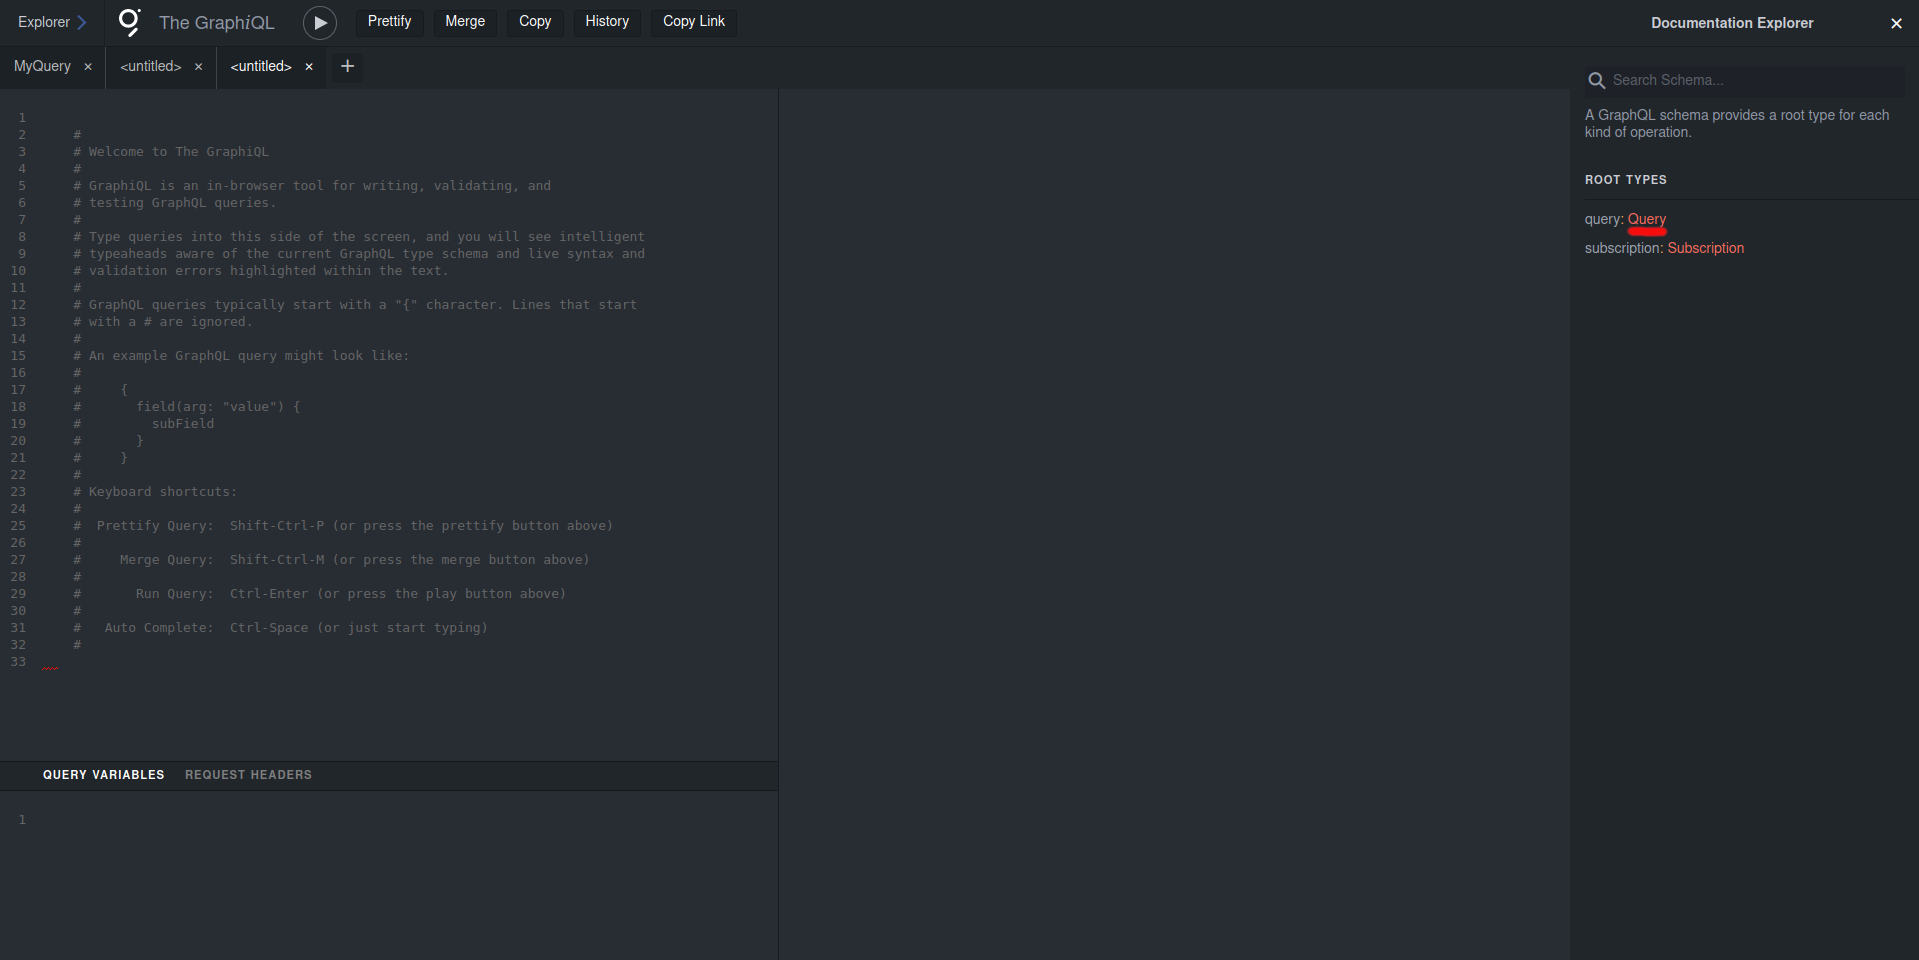The image size is (1919, 960).
Task: Add a new query tab
Action: [x=347, y=66]
